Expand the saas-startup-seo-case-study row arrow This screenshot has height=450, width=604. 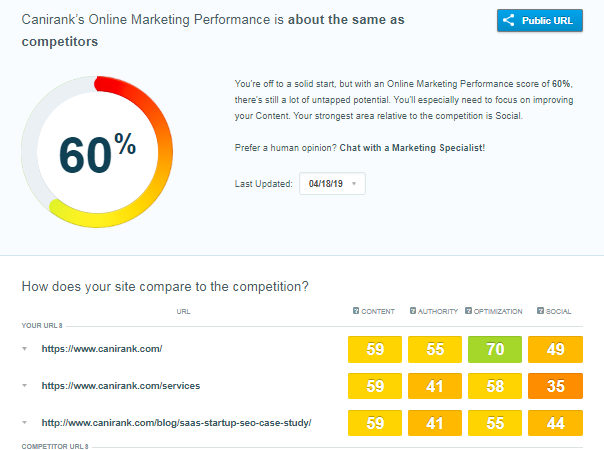[25, 423]
